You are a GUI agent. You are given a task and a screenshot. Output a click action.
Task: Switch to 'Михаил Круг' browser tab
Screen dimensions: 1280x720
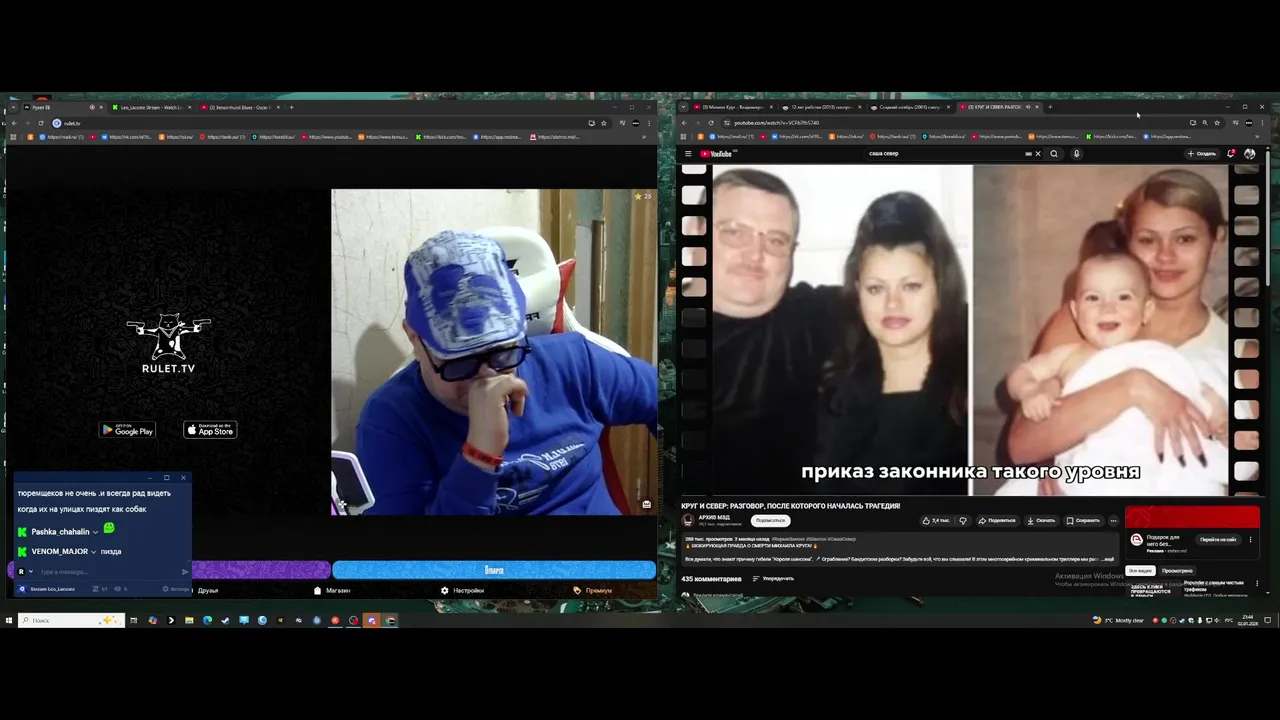(734, 107)
